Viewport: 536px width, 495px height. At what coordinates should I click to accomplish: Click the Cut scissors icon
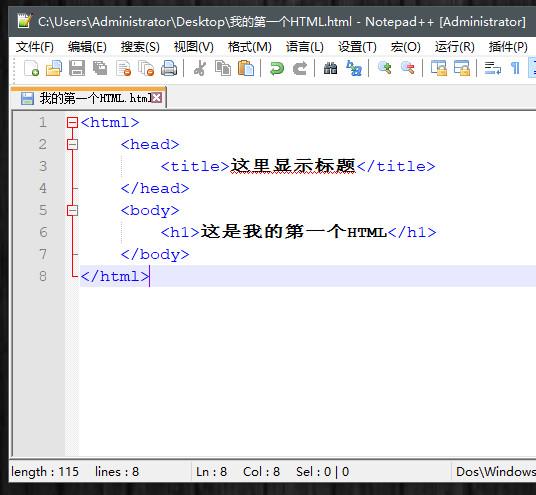point(200,68)
